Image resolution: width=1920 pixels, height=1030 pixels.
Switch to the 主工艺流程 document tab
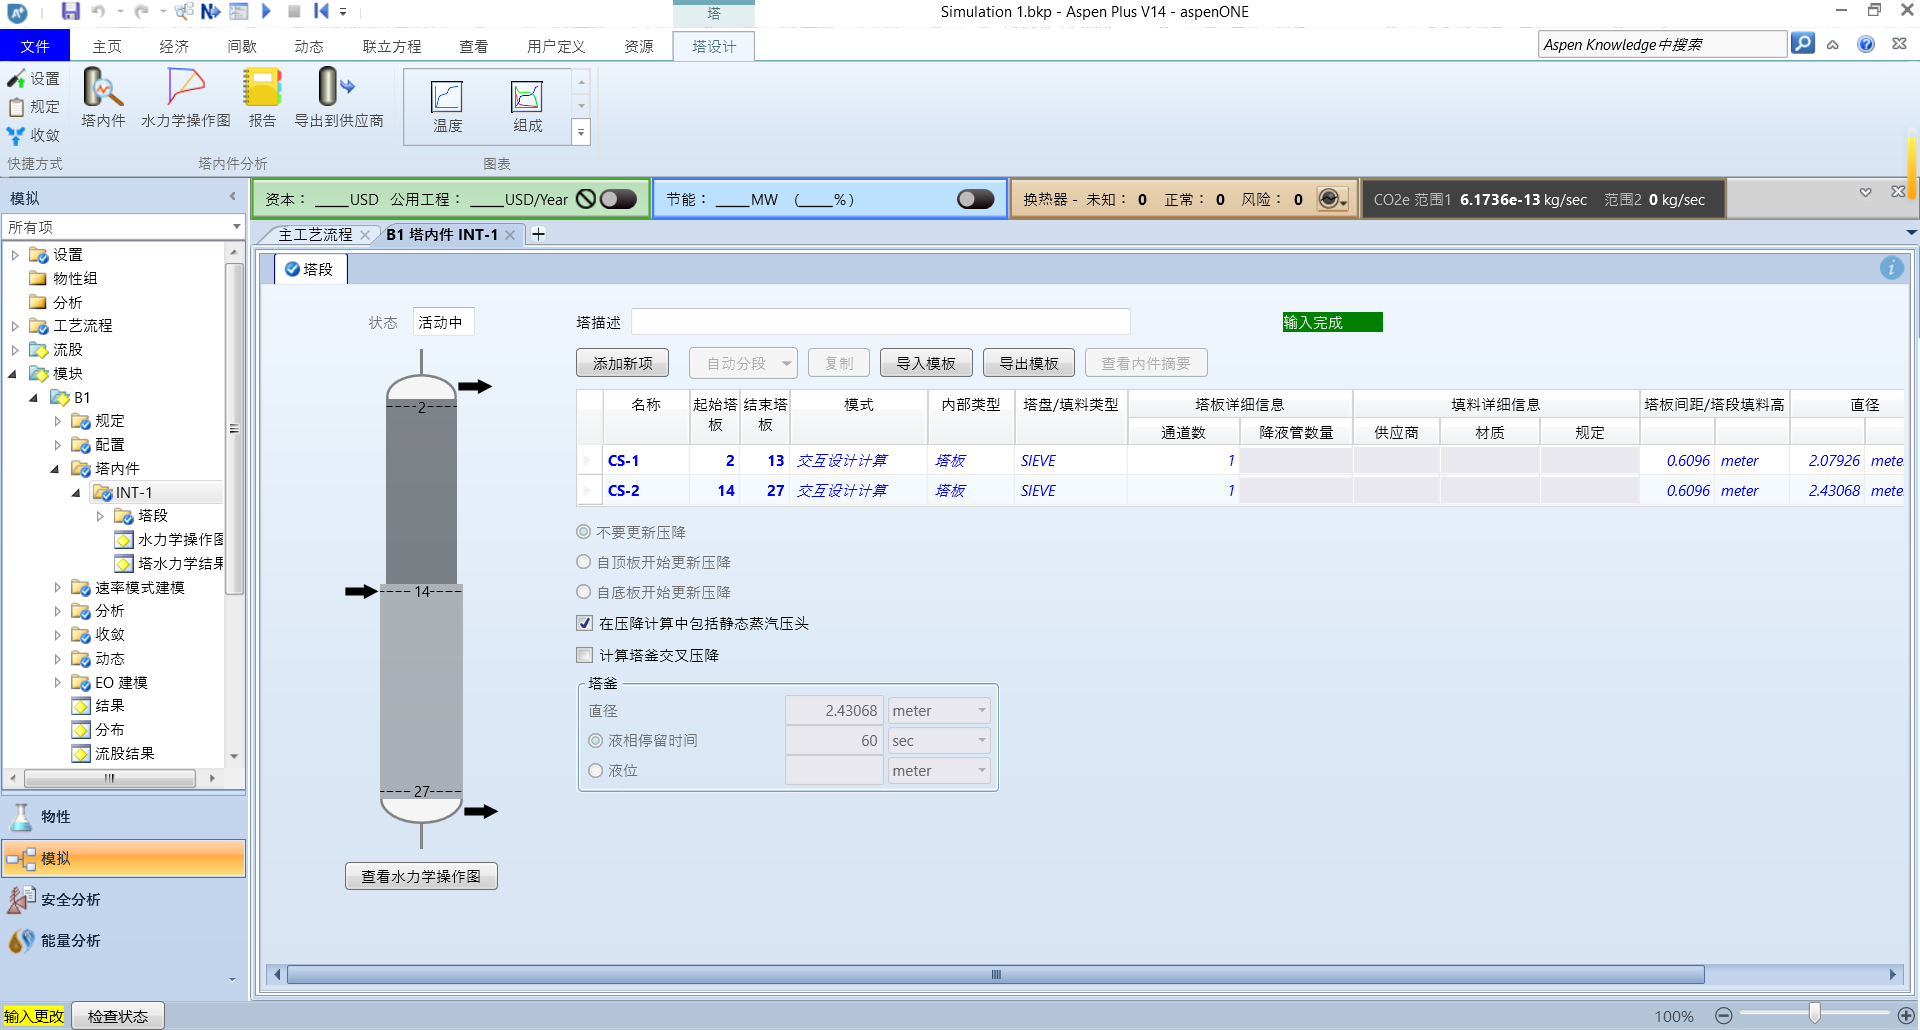(315, 234)
